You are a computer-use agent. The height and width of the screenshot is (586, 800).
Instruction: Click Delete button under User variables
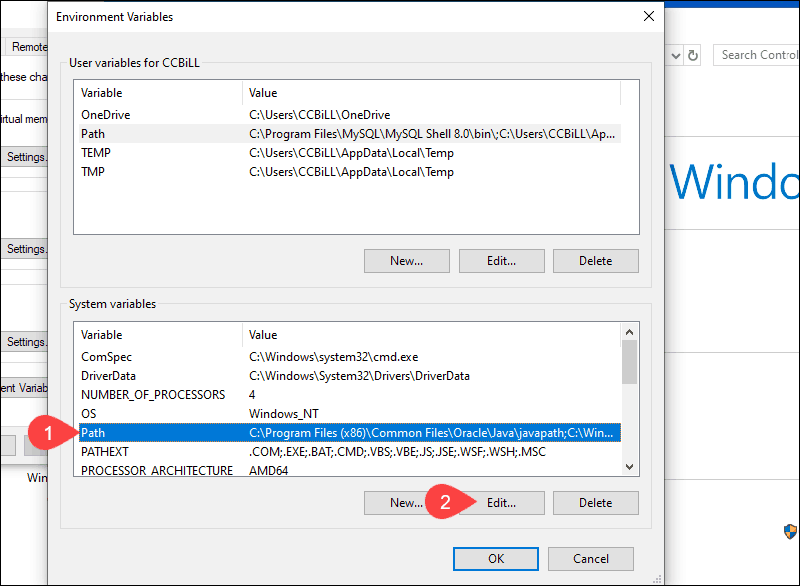click(595, 261)
